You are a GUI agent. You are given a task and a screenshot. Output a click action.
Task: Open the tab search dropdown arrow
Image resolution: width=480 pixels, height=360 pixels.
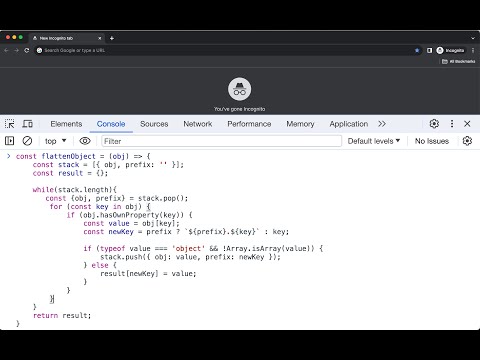pos(473,38)
